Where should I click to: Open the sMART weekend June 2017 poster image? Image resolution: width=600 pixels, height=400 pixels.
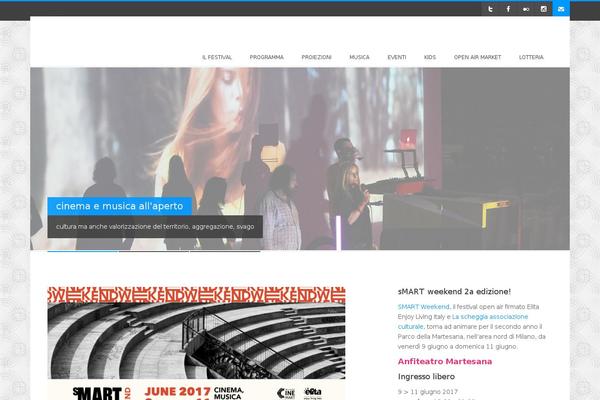tap(196, 343)
